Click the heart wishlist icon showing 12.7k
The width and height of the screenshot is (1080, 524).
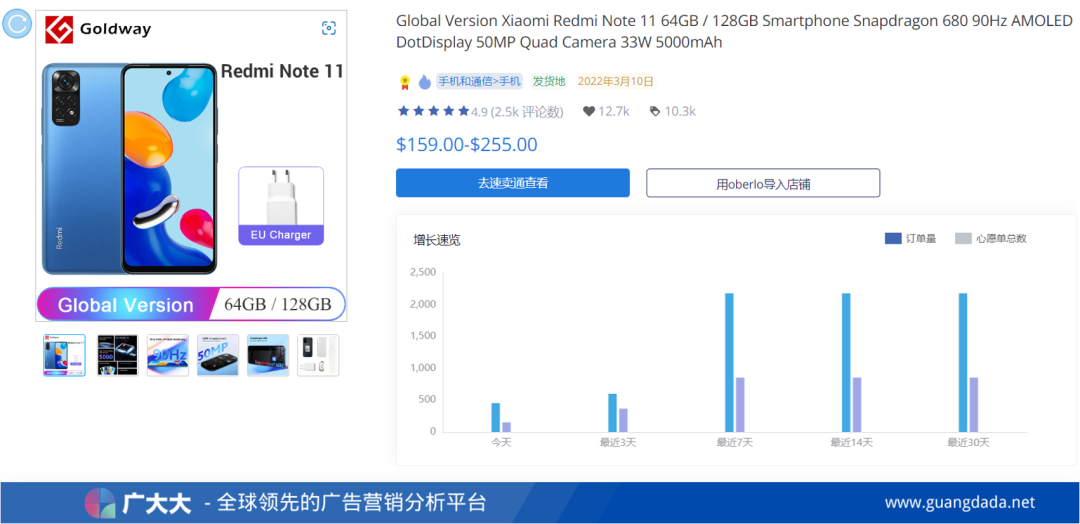pyautogui.click(x=588, y=111)
